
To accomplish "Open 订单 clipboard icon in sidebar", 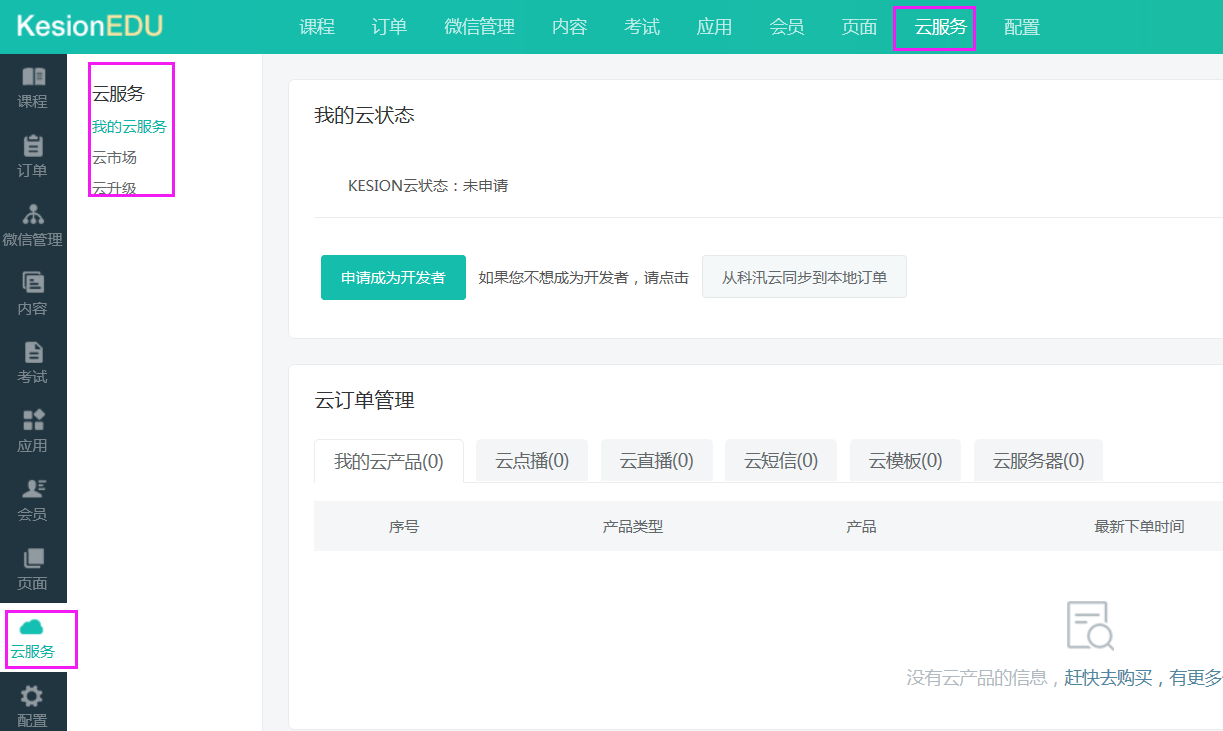I will click(x=33, y=146).
